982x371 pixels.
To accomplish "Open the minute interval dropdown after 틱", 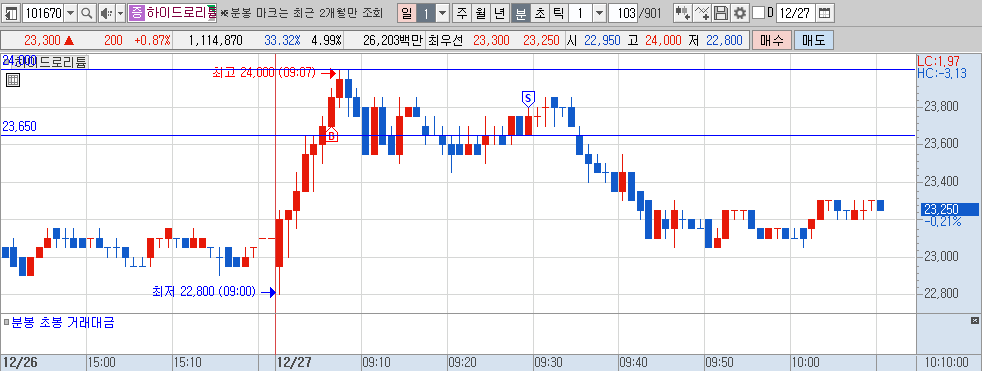I will click(599, 13).
